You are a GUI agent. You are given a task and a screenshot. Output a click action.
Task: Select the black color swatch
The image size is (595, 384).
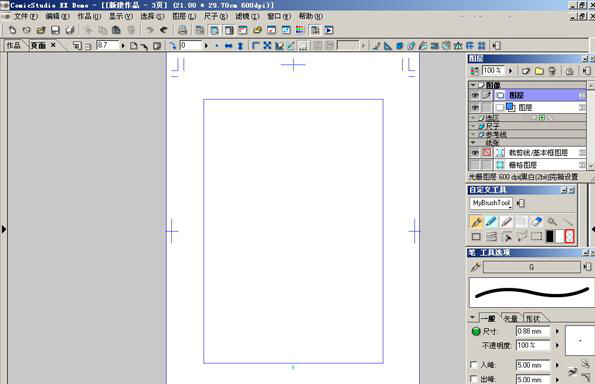pyautogui.click(x=549, y=236)
